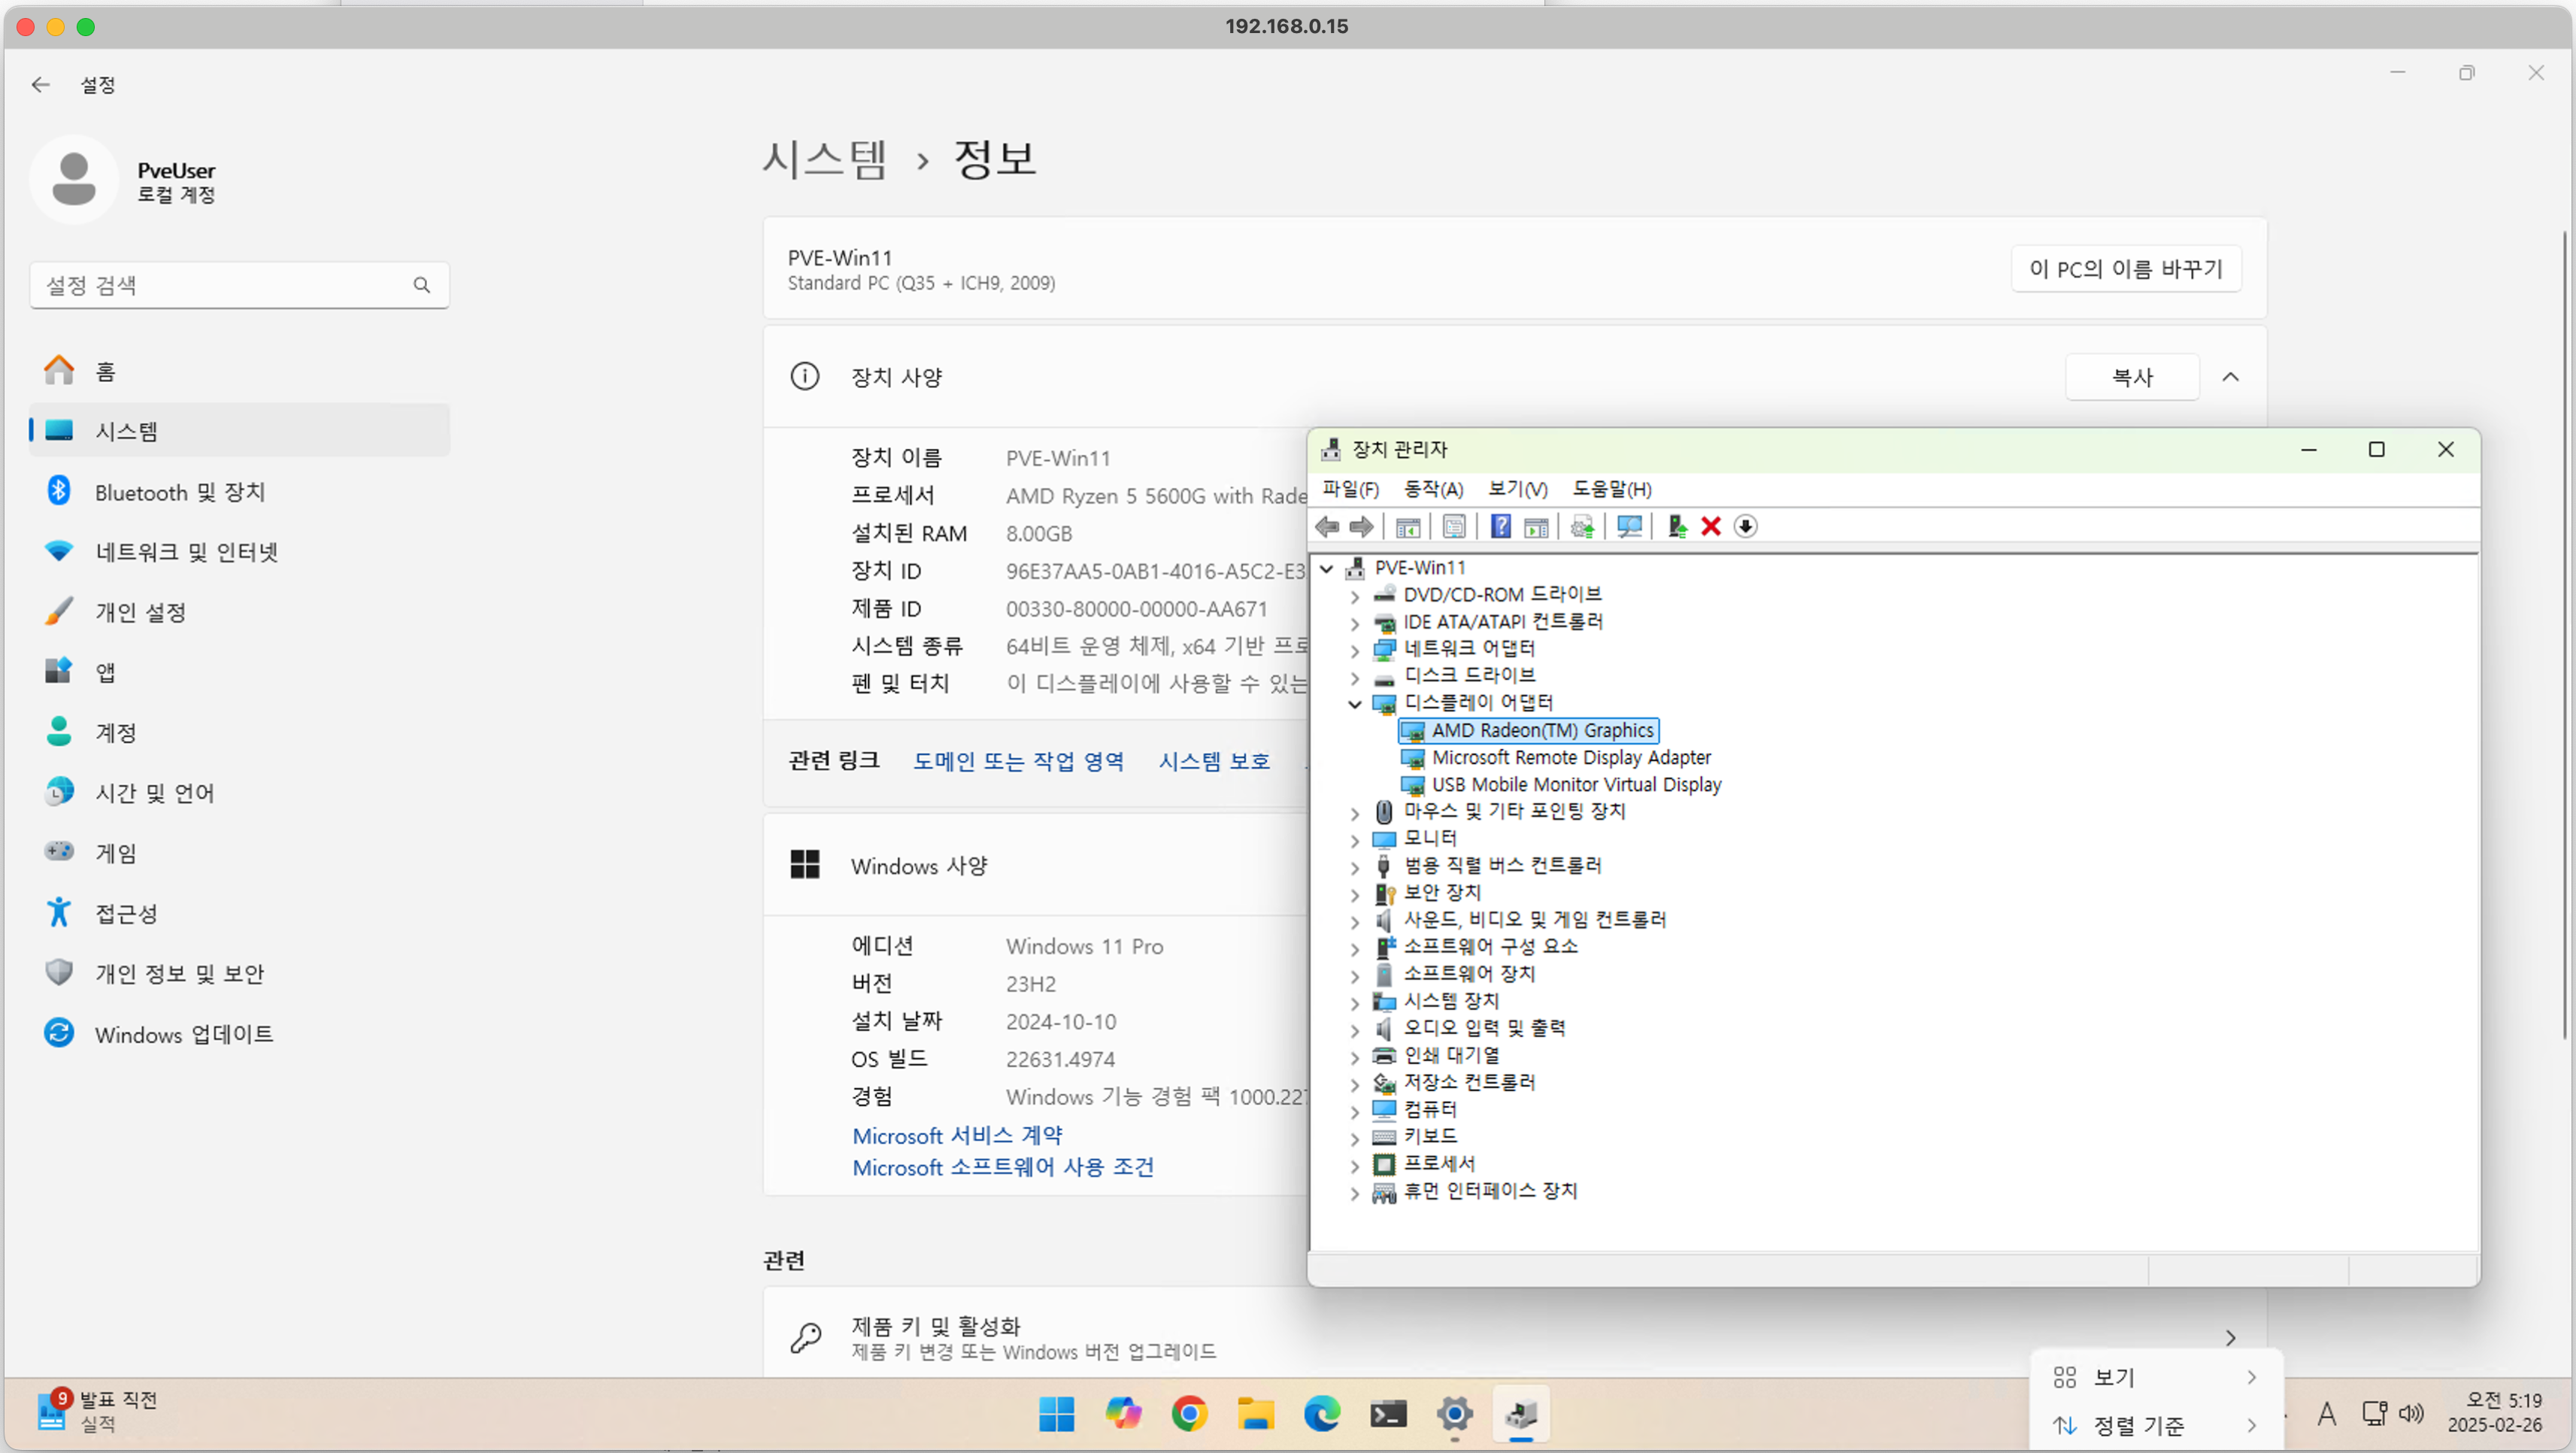Open 정렬 기준 context menu entry
The width and height of the screenshot is (2576, 1453).
tap(2157, 1426)
